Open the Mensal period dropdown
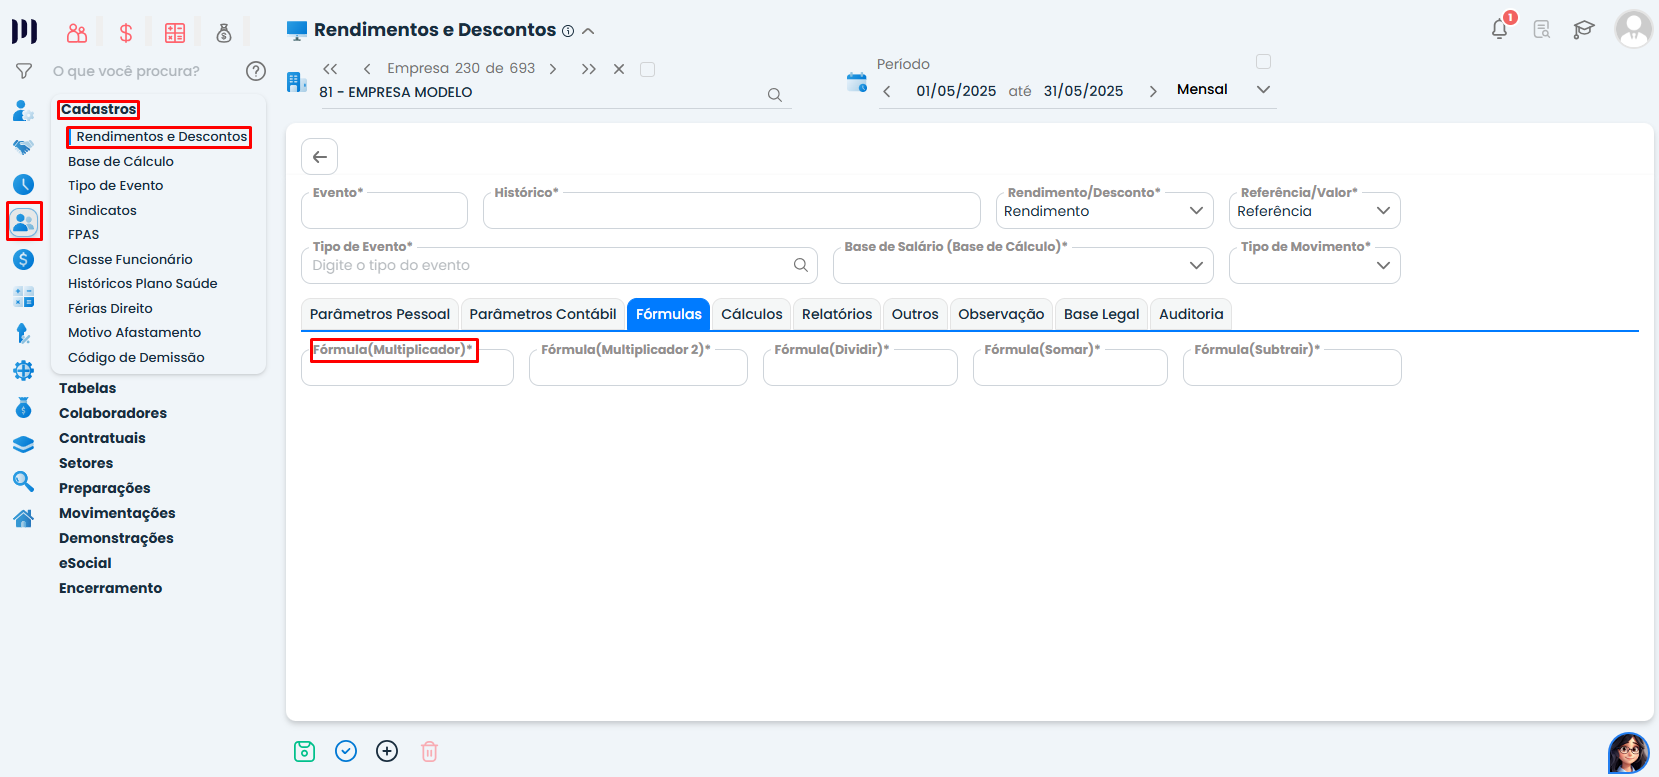This screenshot has width=1659, height=777. (1222, 90)
